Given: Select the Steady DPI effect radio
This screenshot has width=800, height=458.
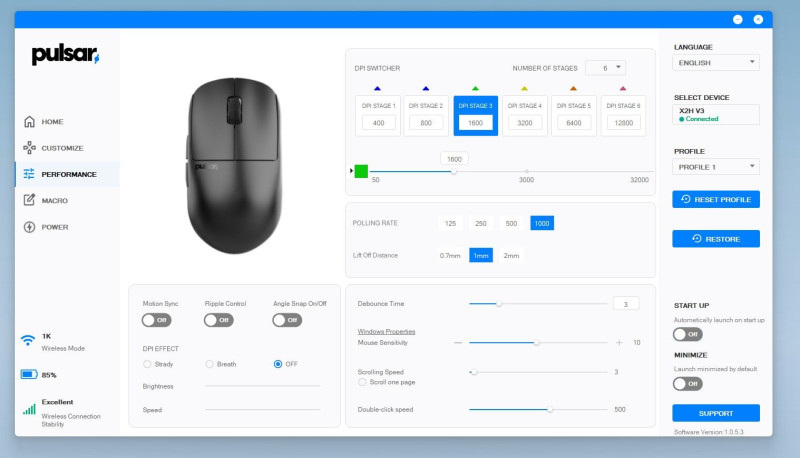Looking at the screenshot, I should tap(147, 364).
